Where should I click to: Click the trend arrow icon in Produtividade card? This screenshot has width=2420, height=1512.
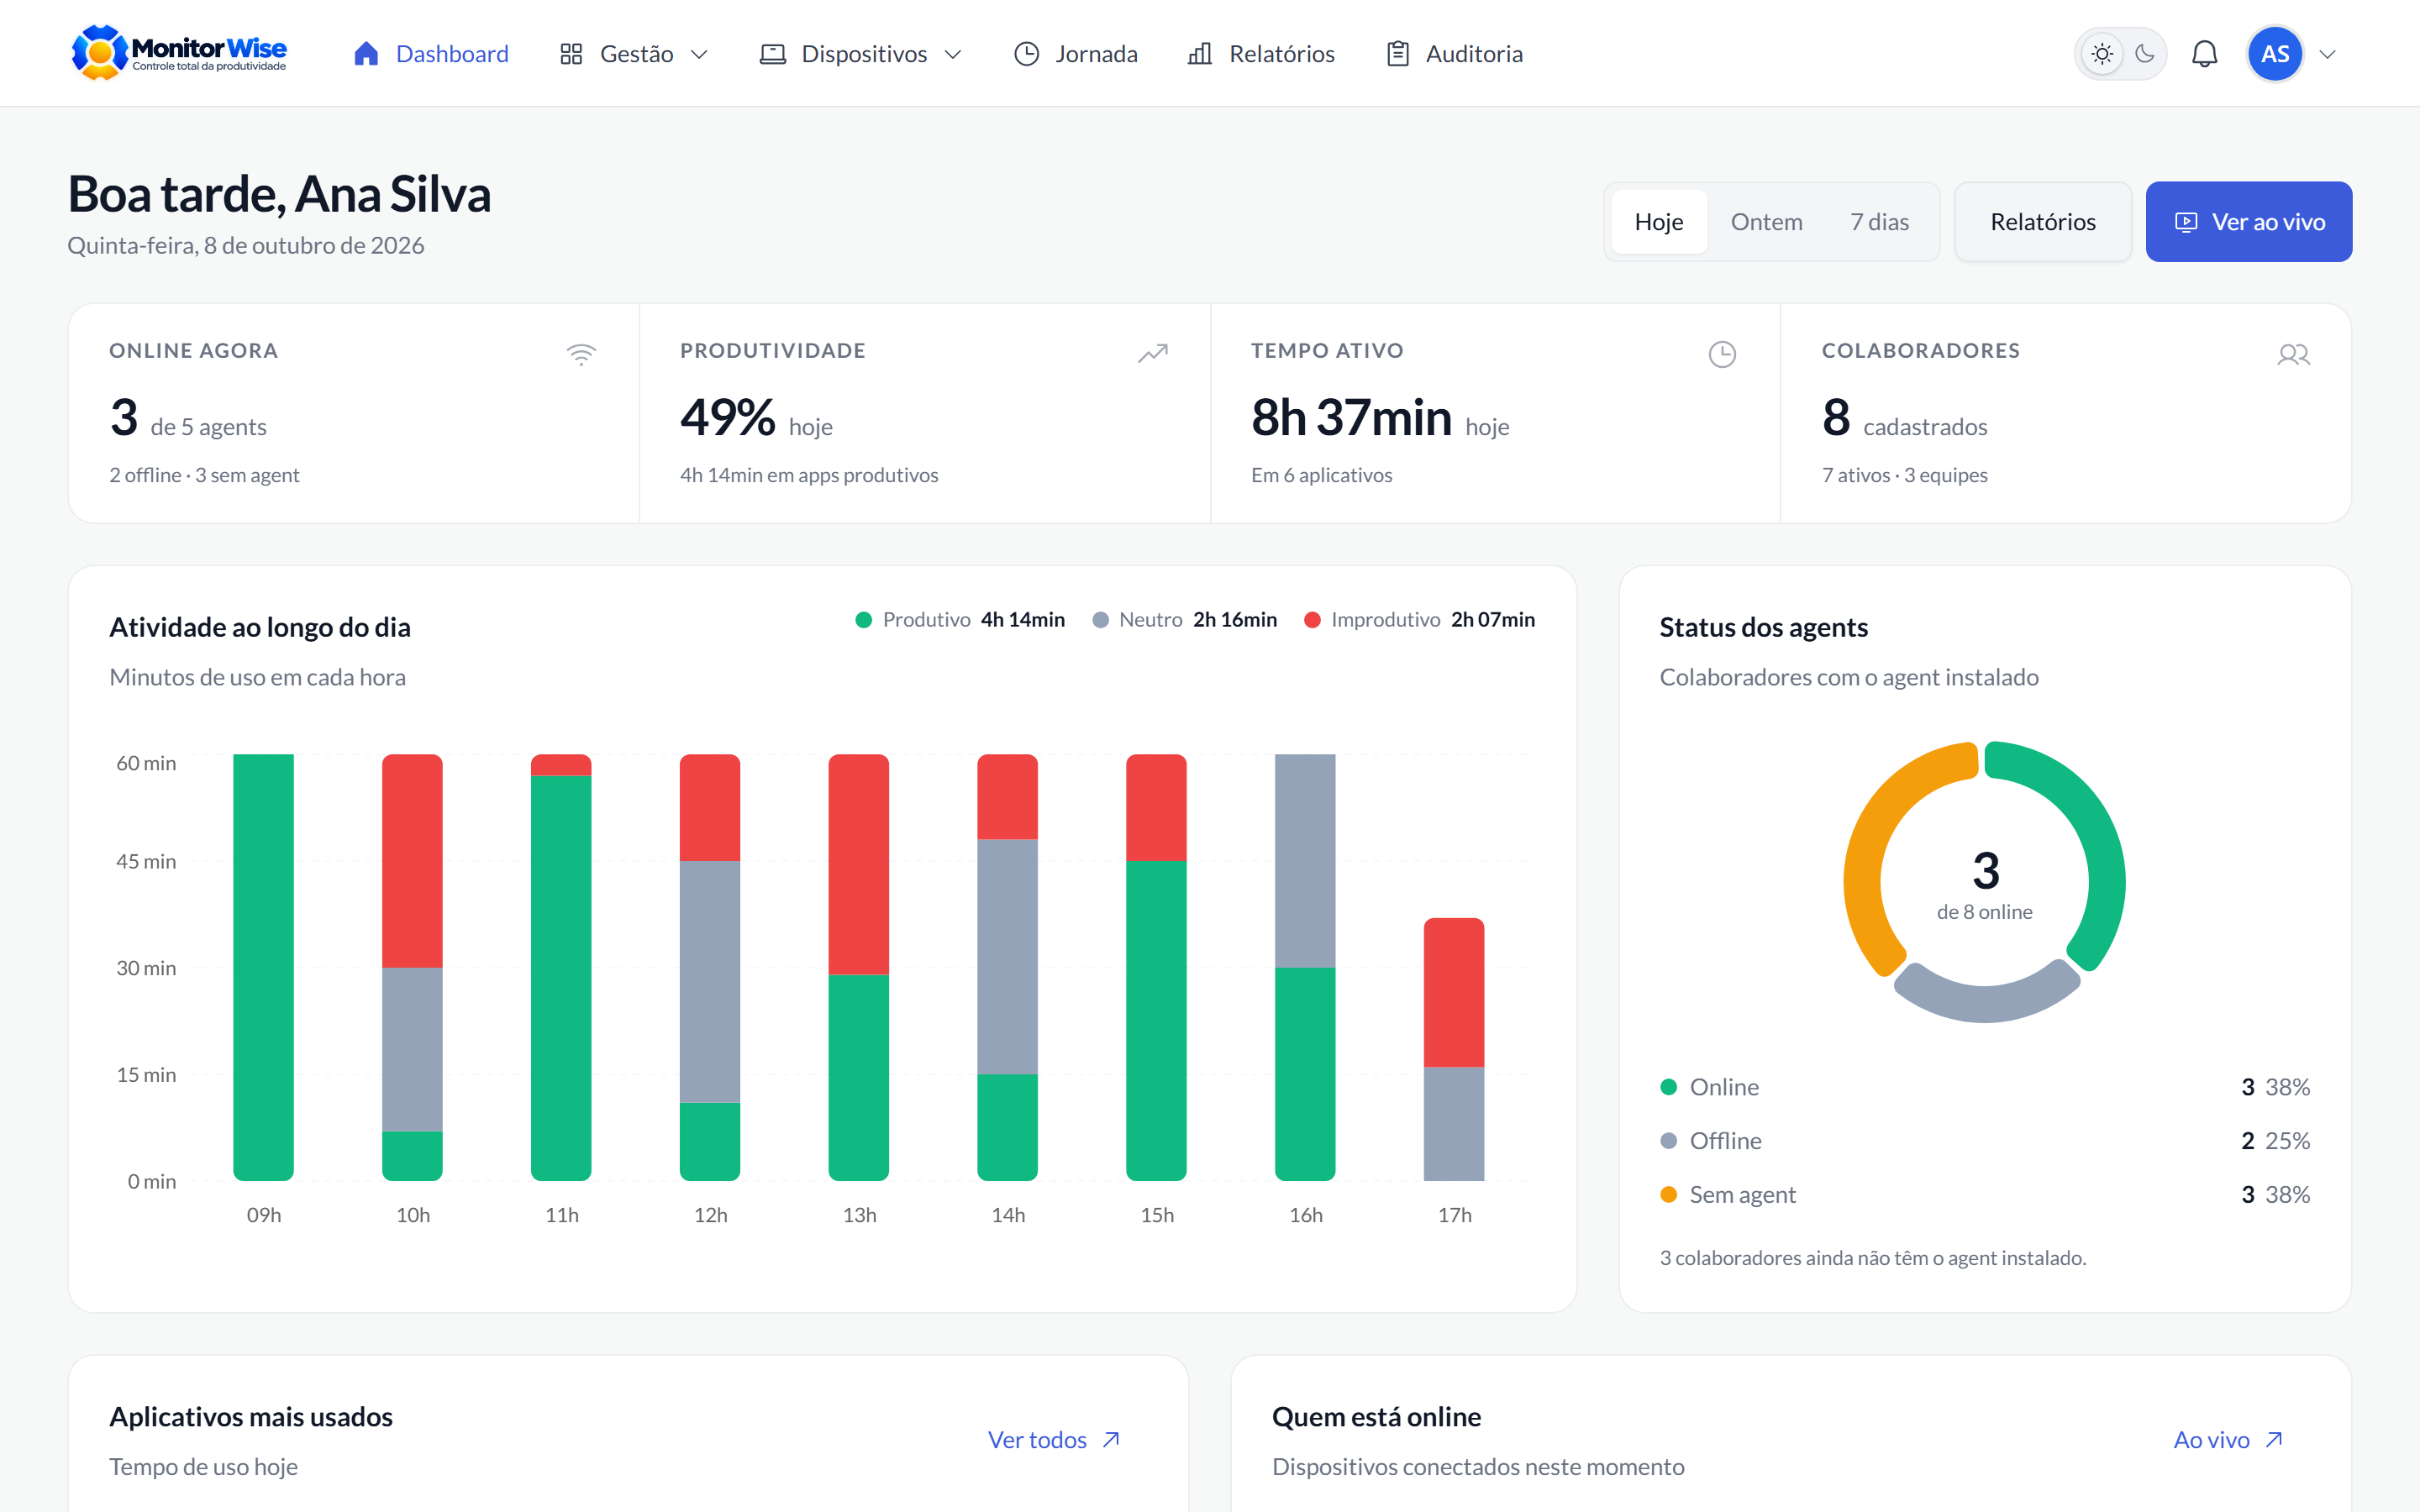1153,354
